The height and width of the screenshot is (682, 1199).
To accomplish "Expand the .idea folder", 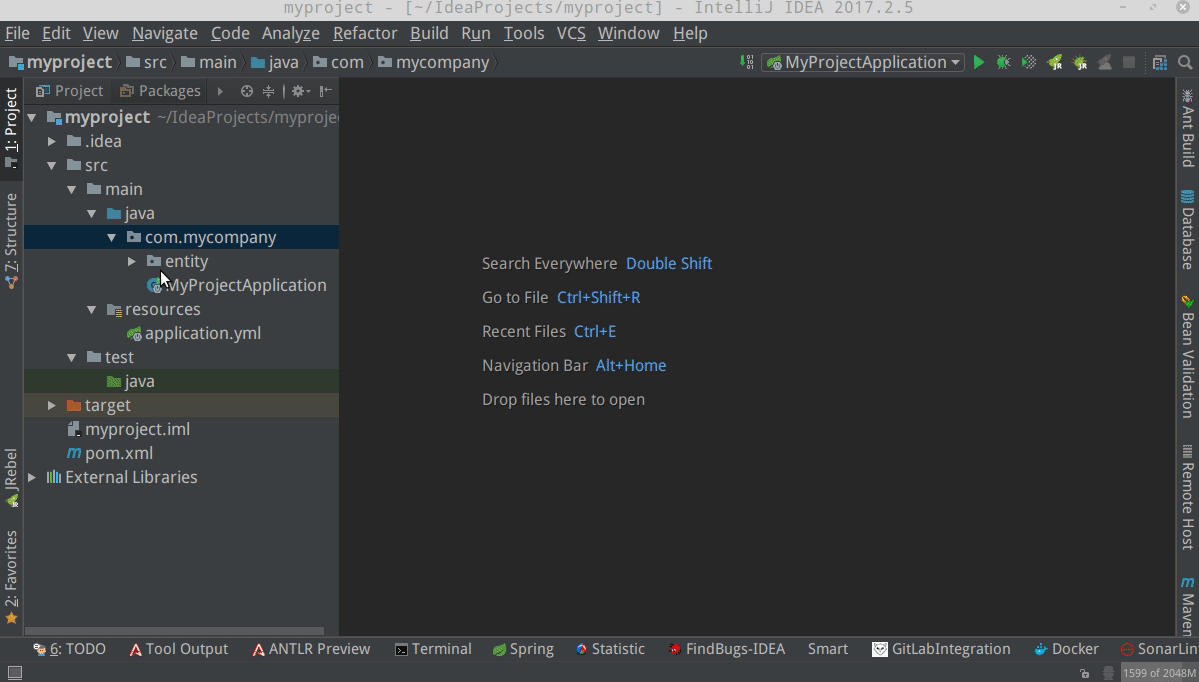I will pos(52,141).
